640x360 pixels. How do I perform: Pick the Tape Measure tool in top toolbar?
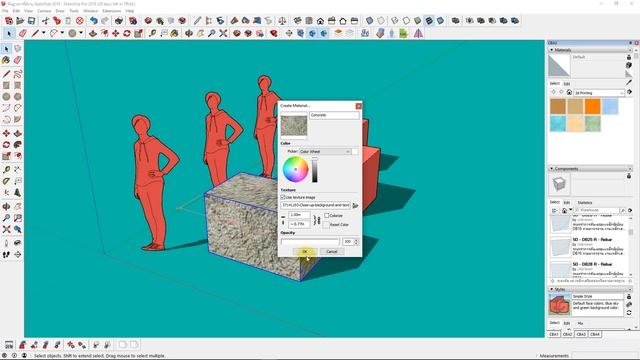152,33
